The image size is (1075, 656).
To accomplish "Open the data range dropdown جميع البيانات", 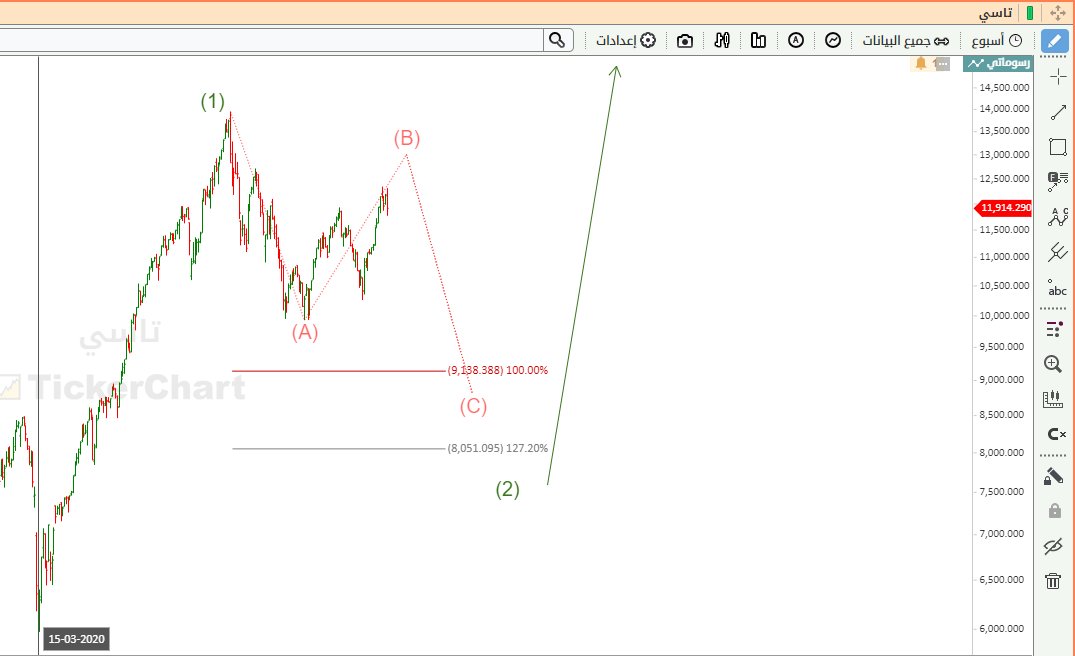I will [x=906, y=41].
